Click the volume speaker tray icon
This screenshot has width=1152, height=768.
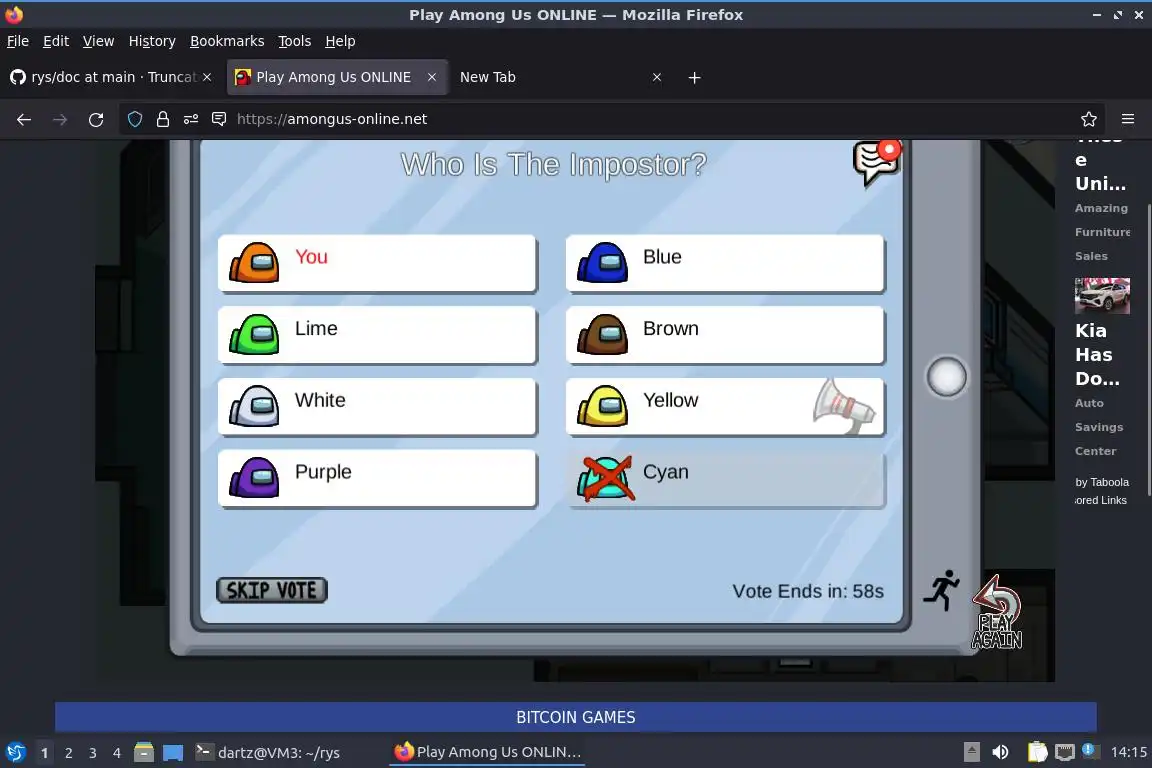1000,752
